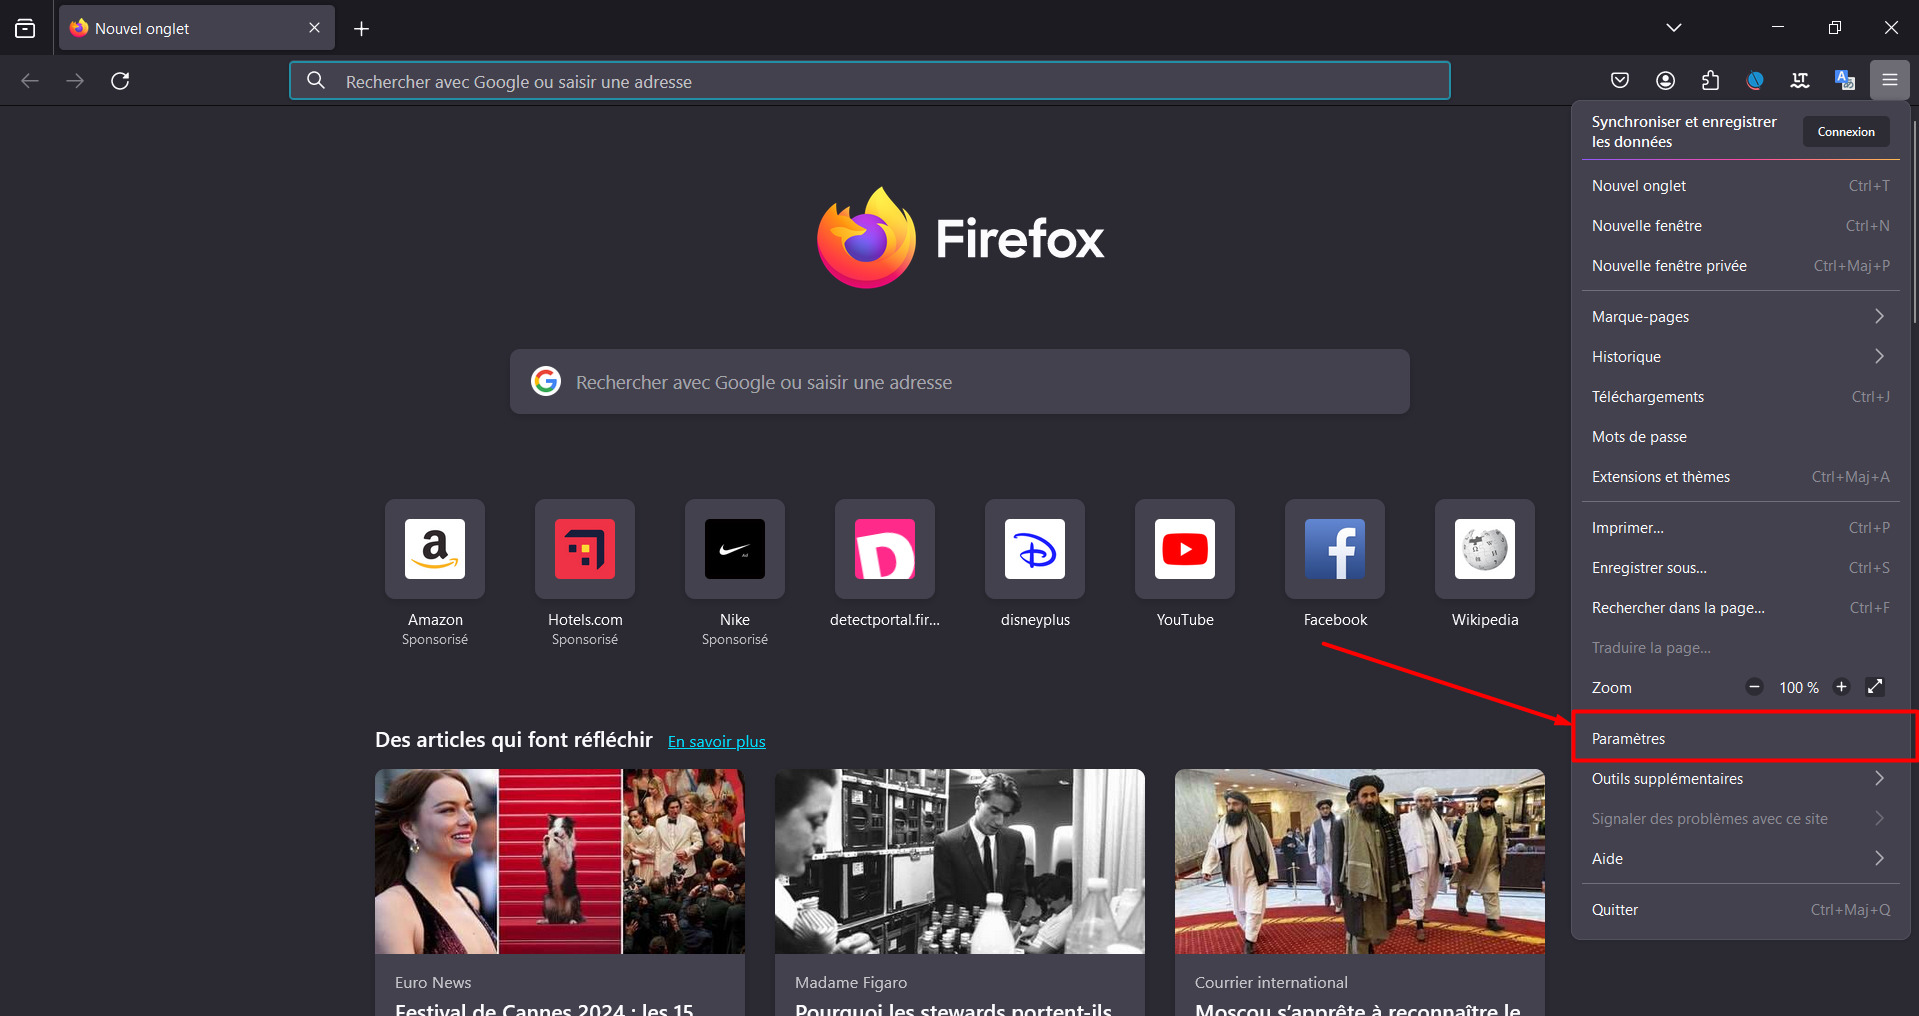
Task: Choose Enregistrer sous... in the menu
Action: (x=1740, y=568)
